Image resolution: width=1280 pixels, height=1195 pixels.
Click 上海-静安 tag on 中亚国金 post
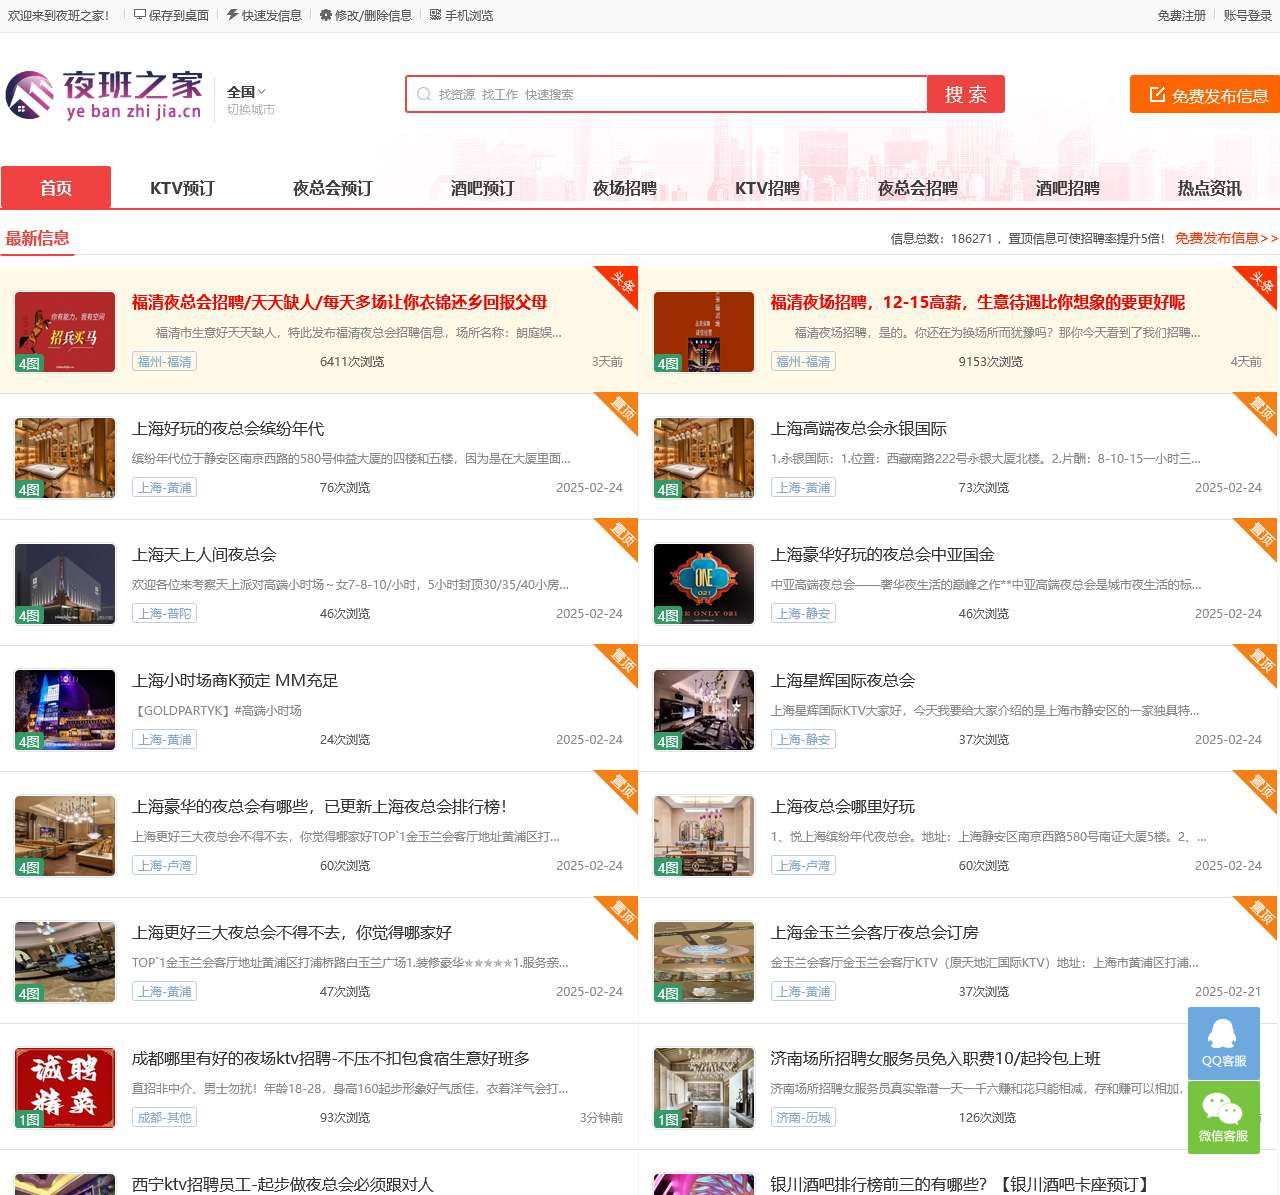tap(803, 614)
